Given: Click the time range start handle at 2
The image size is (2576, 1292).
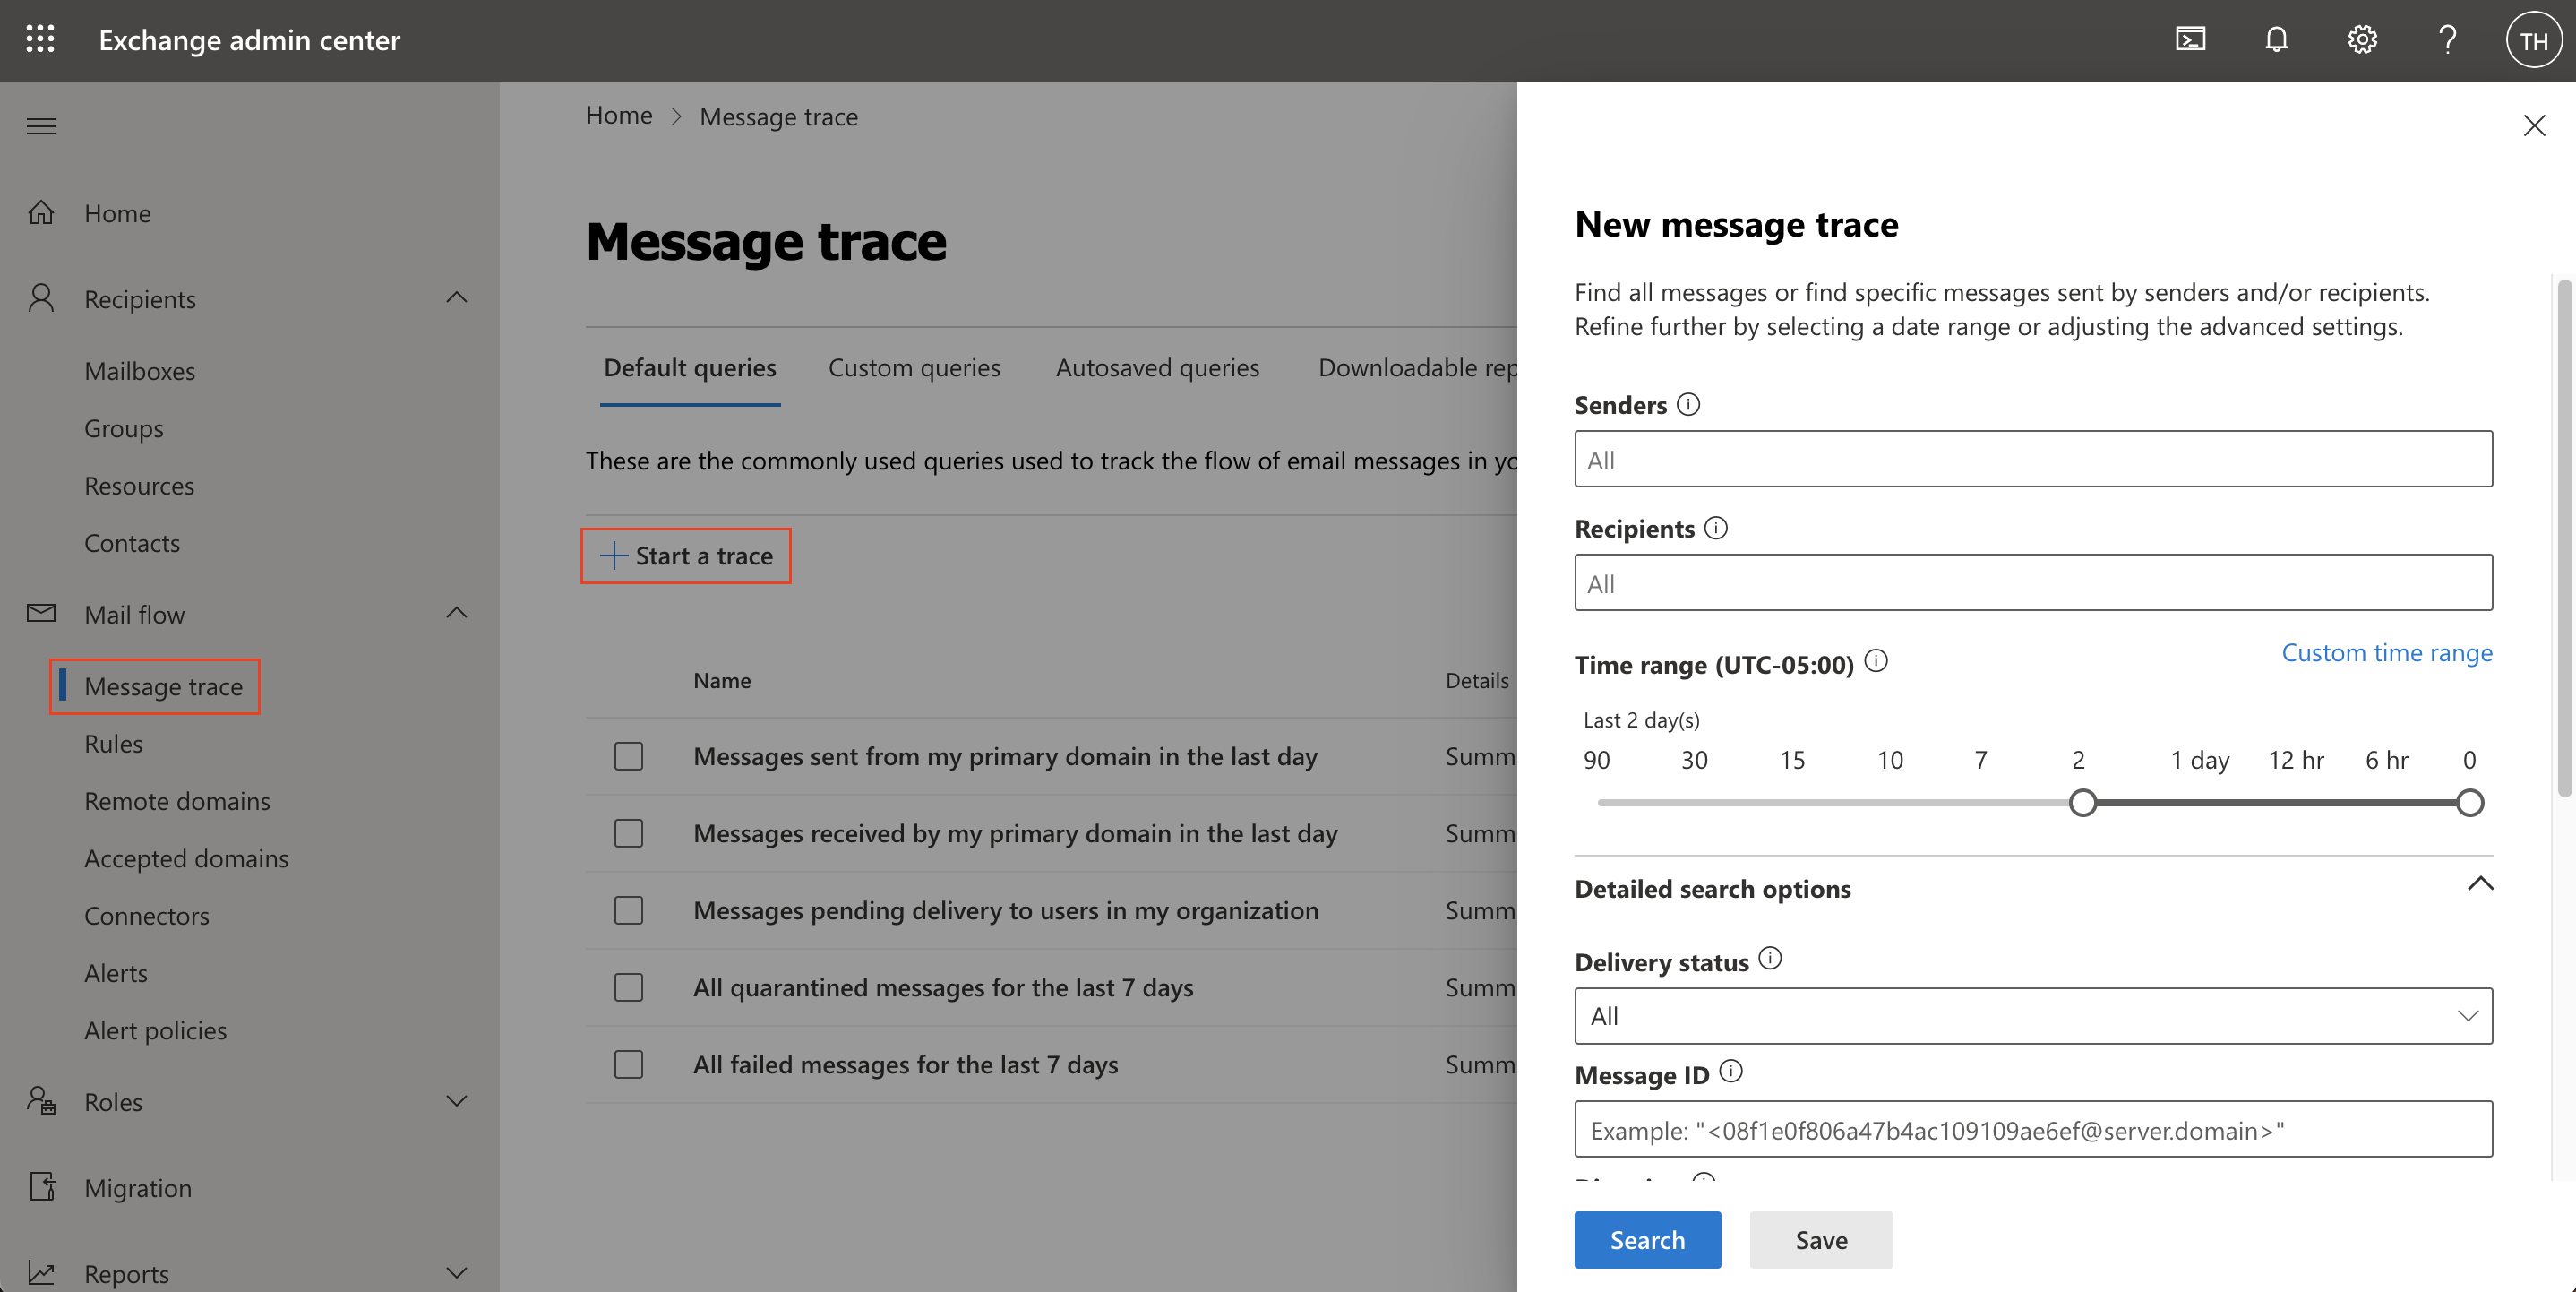Looking at the screenshot, I should (x=2082, y=802).
